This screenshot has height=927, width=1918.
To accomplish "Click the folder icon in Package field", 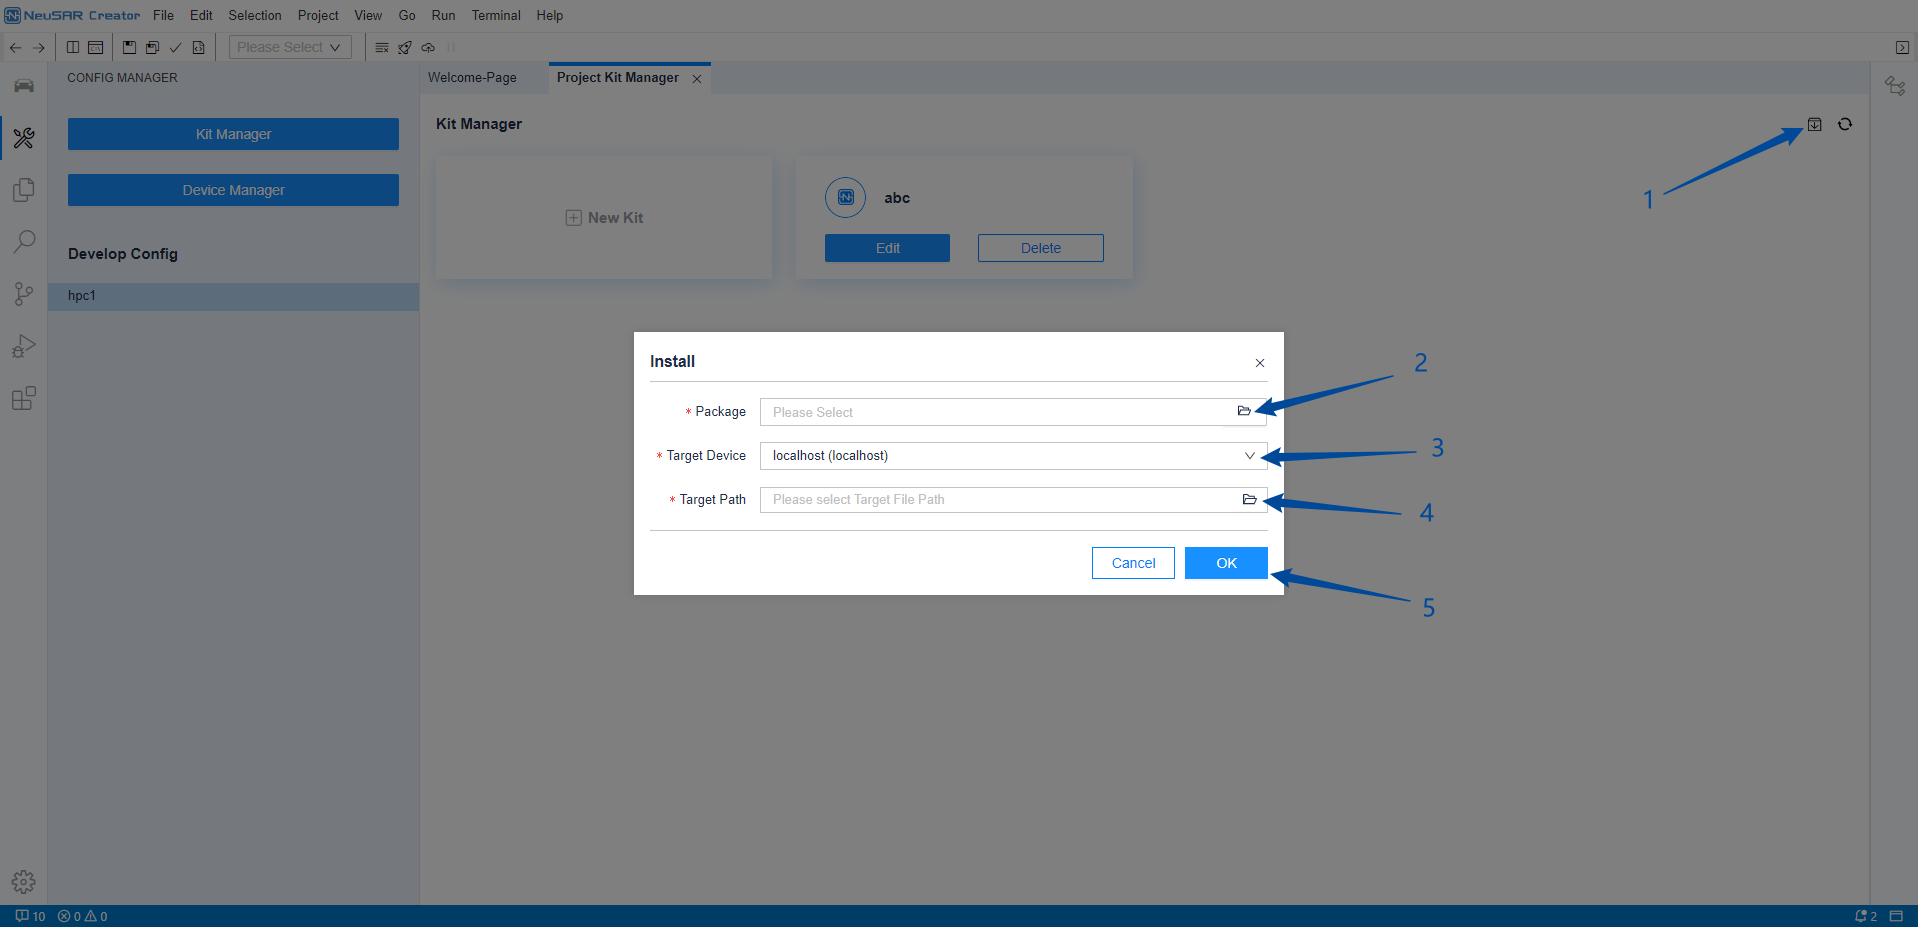I will (x=1244, y=411).
